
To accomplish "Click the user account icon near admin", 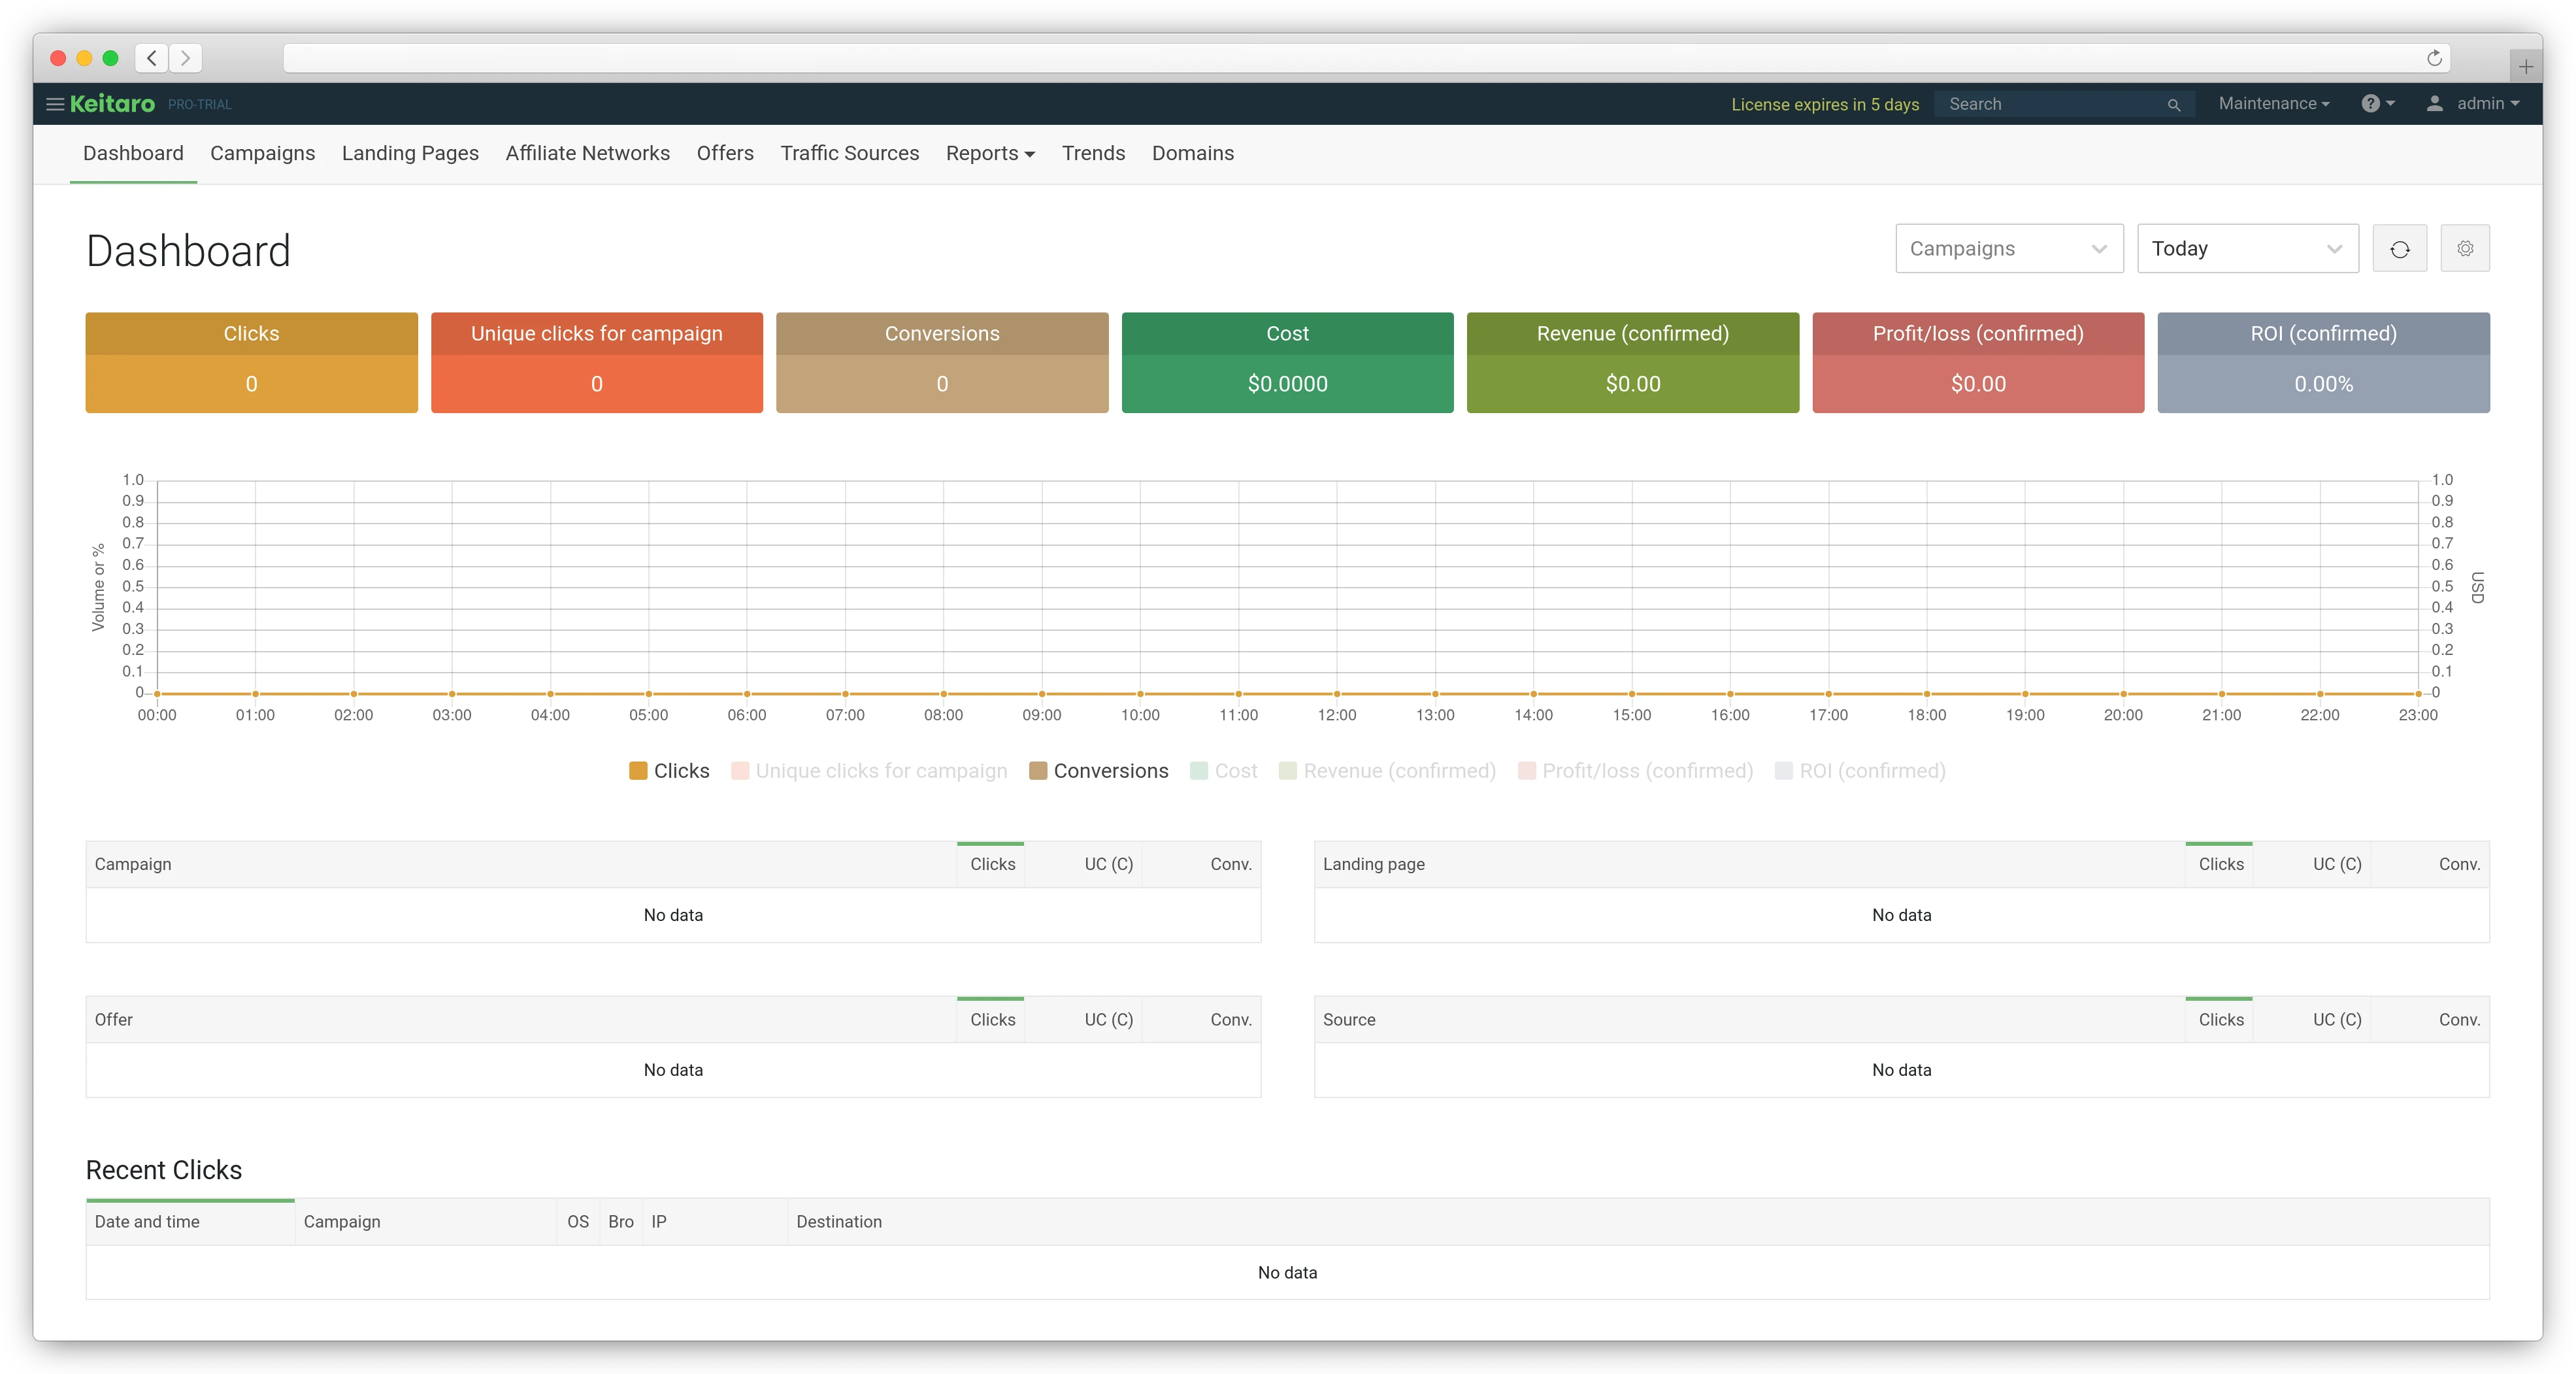I will tap(2434, 103).
